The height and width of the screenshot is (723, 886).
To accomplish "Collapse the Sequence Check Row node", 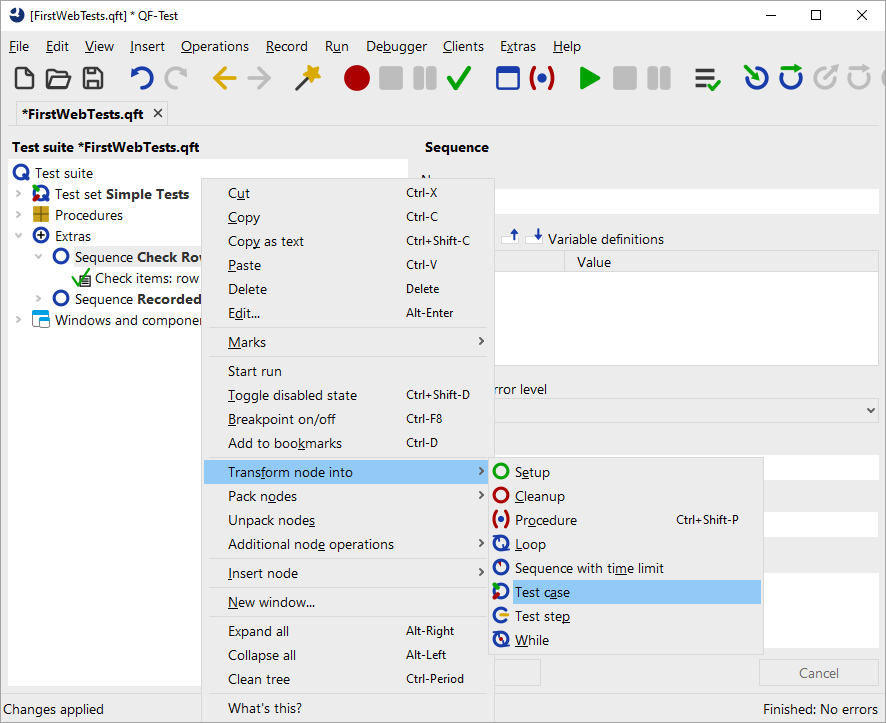I will coord(38,256).
